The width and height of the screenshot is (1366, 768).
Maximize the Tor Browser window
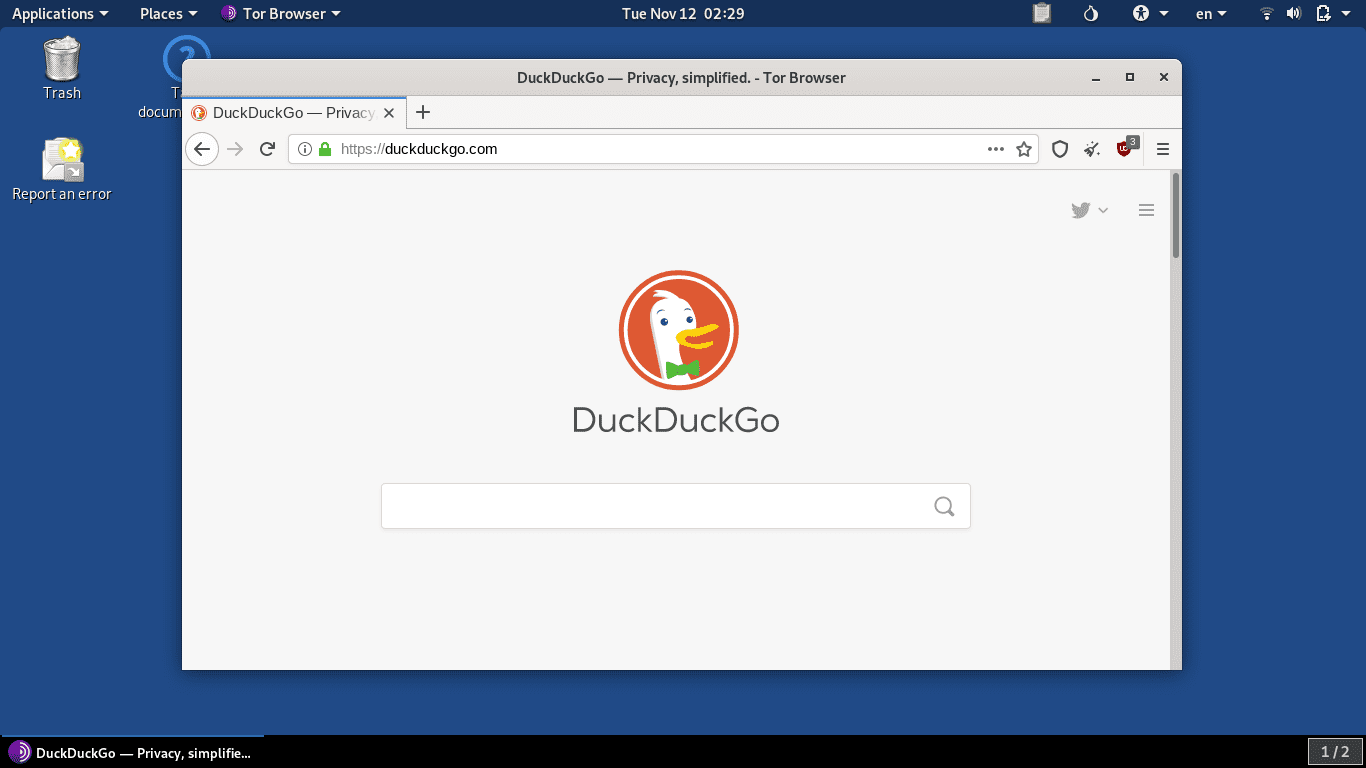(x=1130, y=77)
